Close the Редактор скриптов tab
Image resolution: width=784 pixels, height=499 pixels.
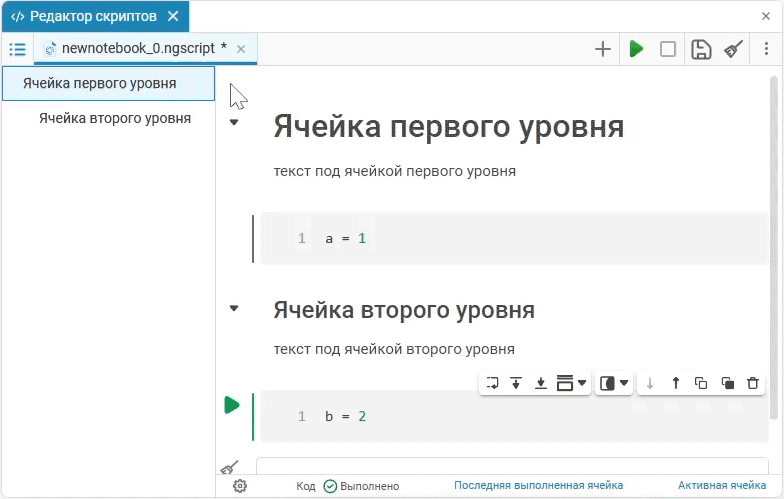[173, 16]
